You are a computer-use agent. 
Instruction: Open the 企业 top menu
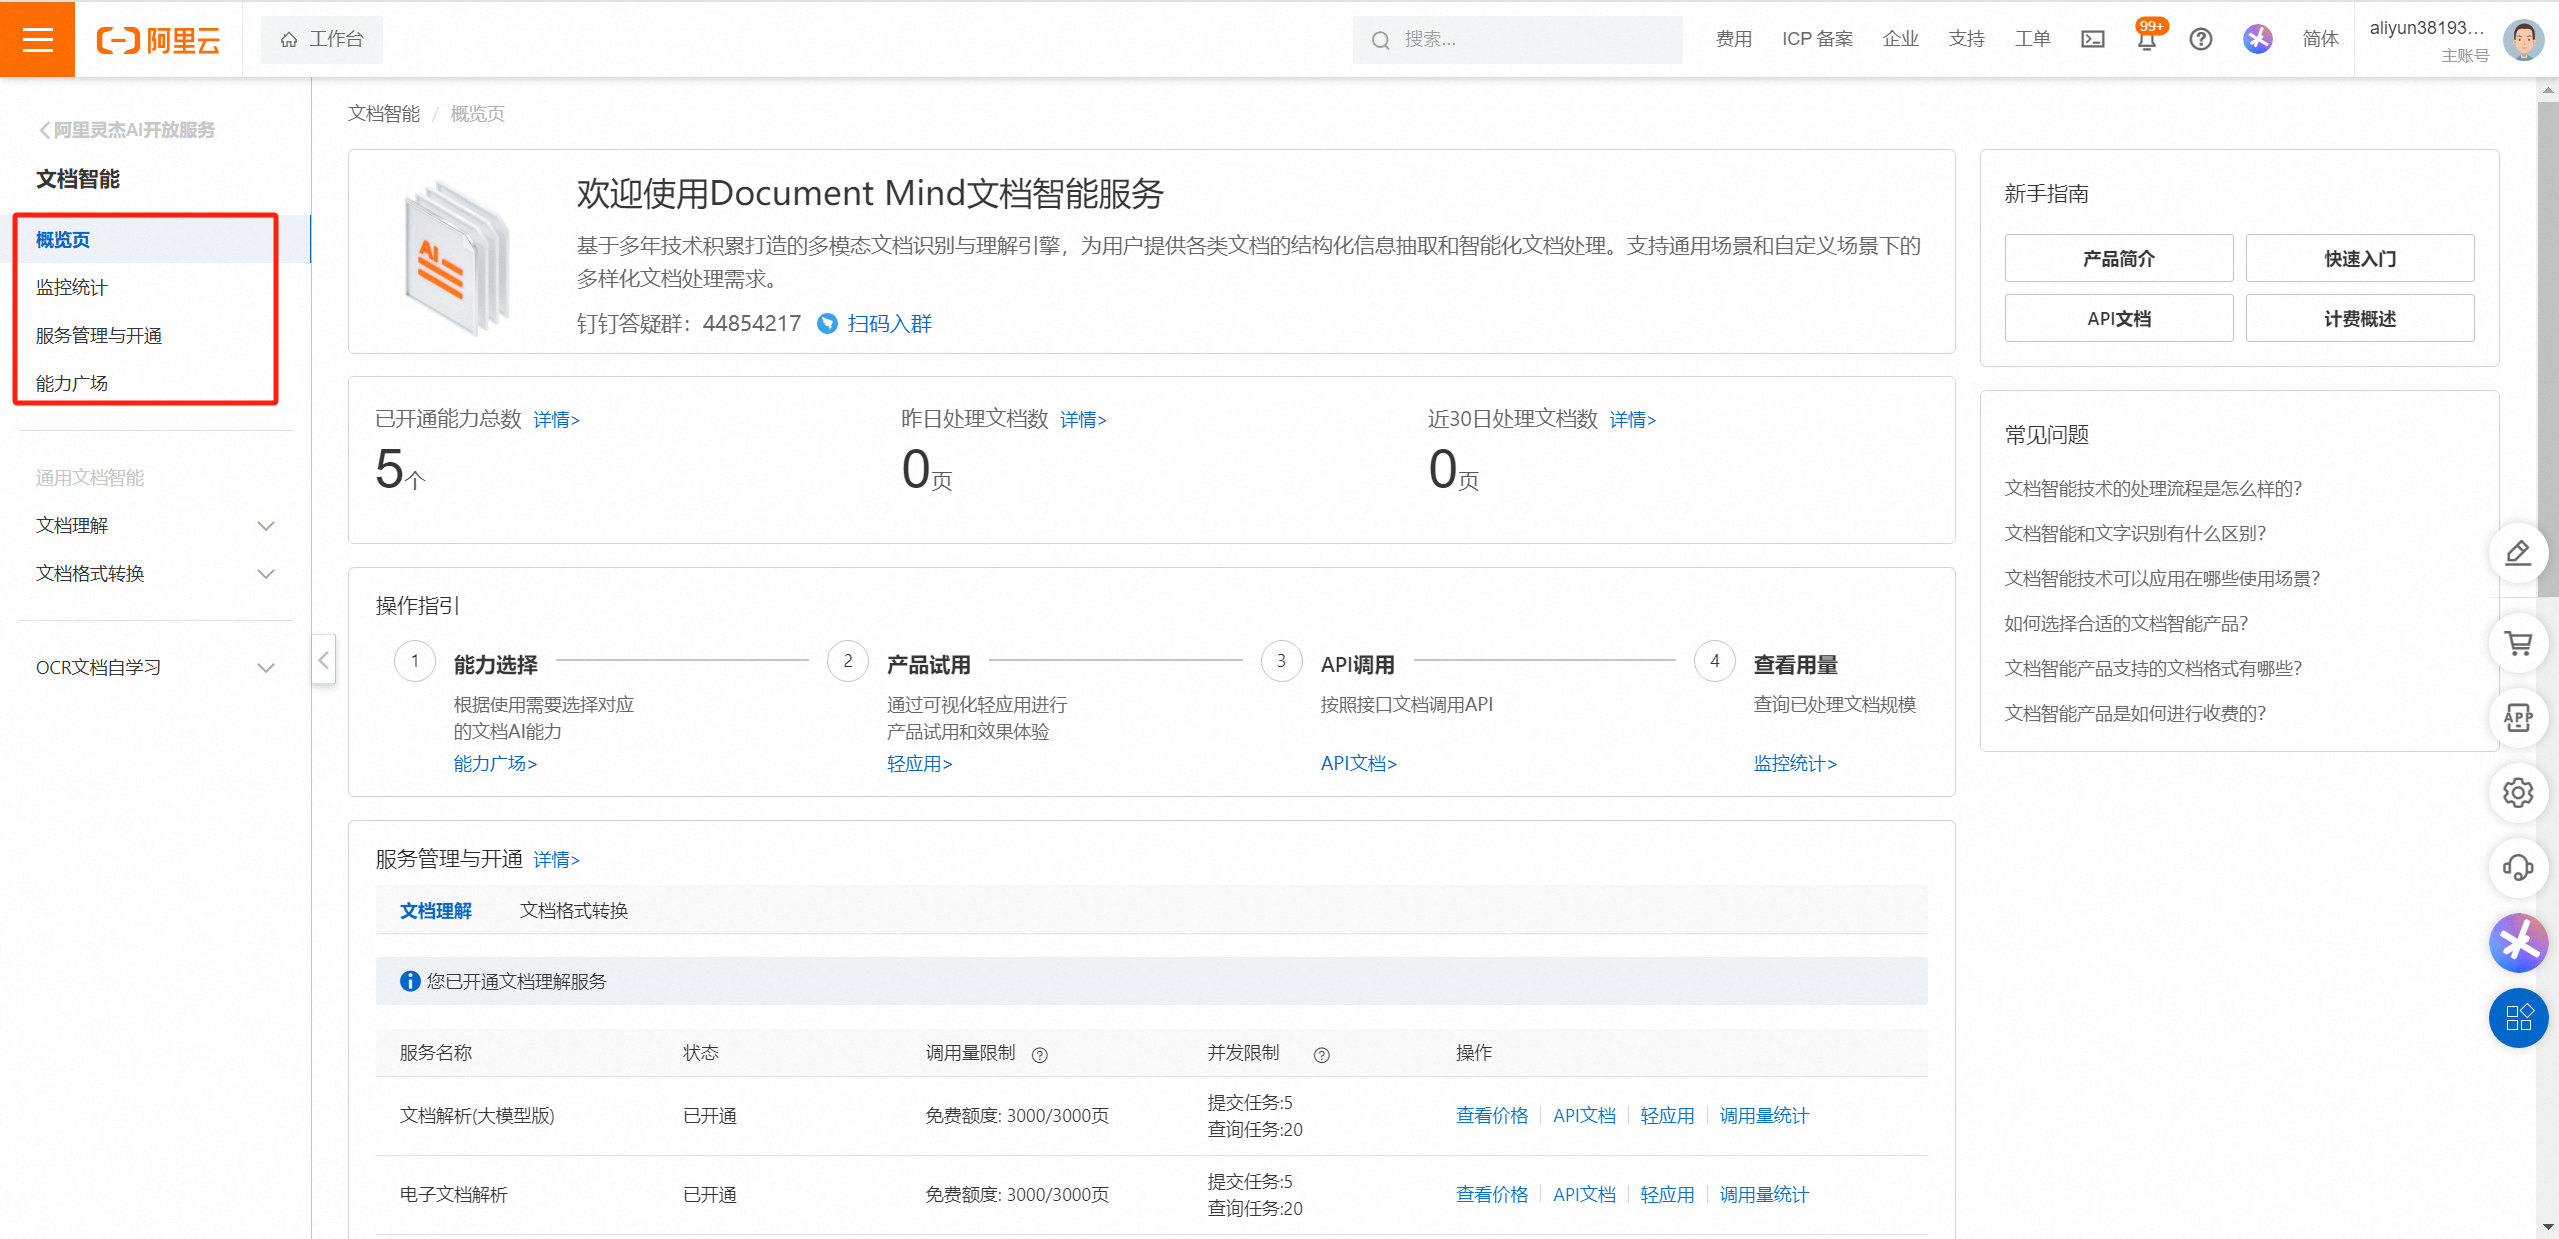pos(1900,39)
